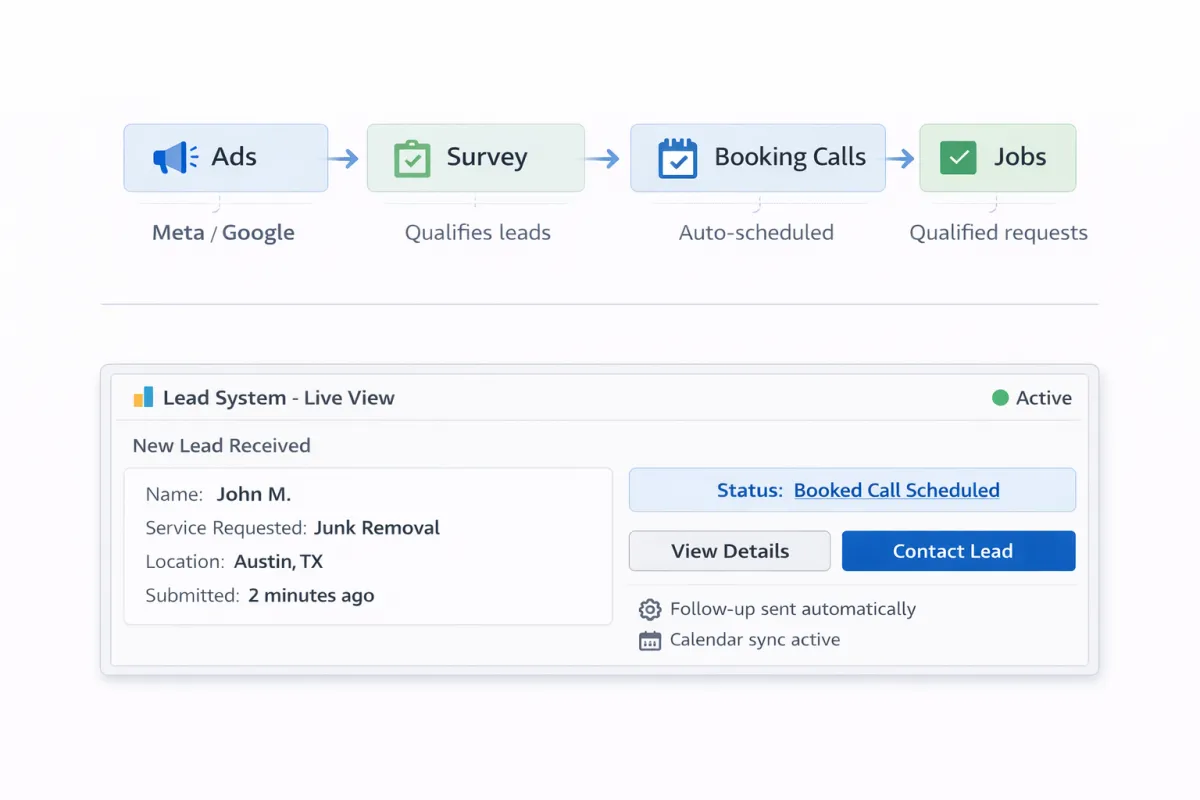Click the Auto-scheduled label under Booking Calls
This screenshot has height=800, width=1200.
point(756,233)
